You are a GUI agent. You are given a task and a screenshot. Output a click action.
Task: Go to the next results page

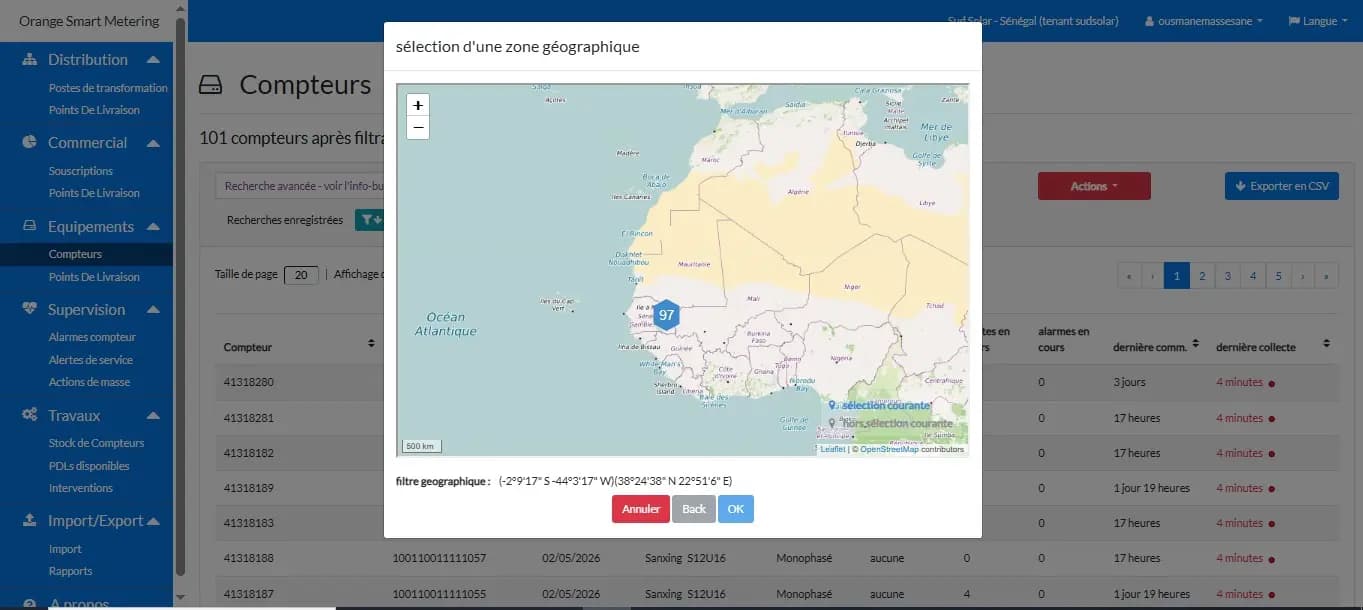click(1303, 276)
